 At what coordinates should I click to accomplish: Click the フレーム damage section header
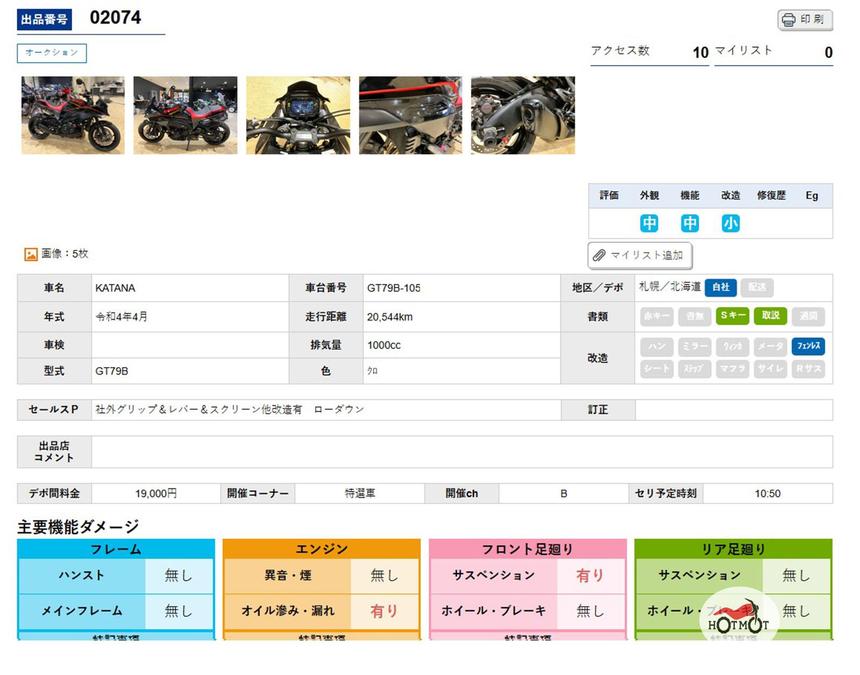pyautogui.click(x=116, y=549)
